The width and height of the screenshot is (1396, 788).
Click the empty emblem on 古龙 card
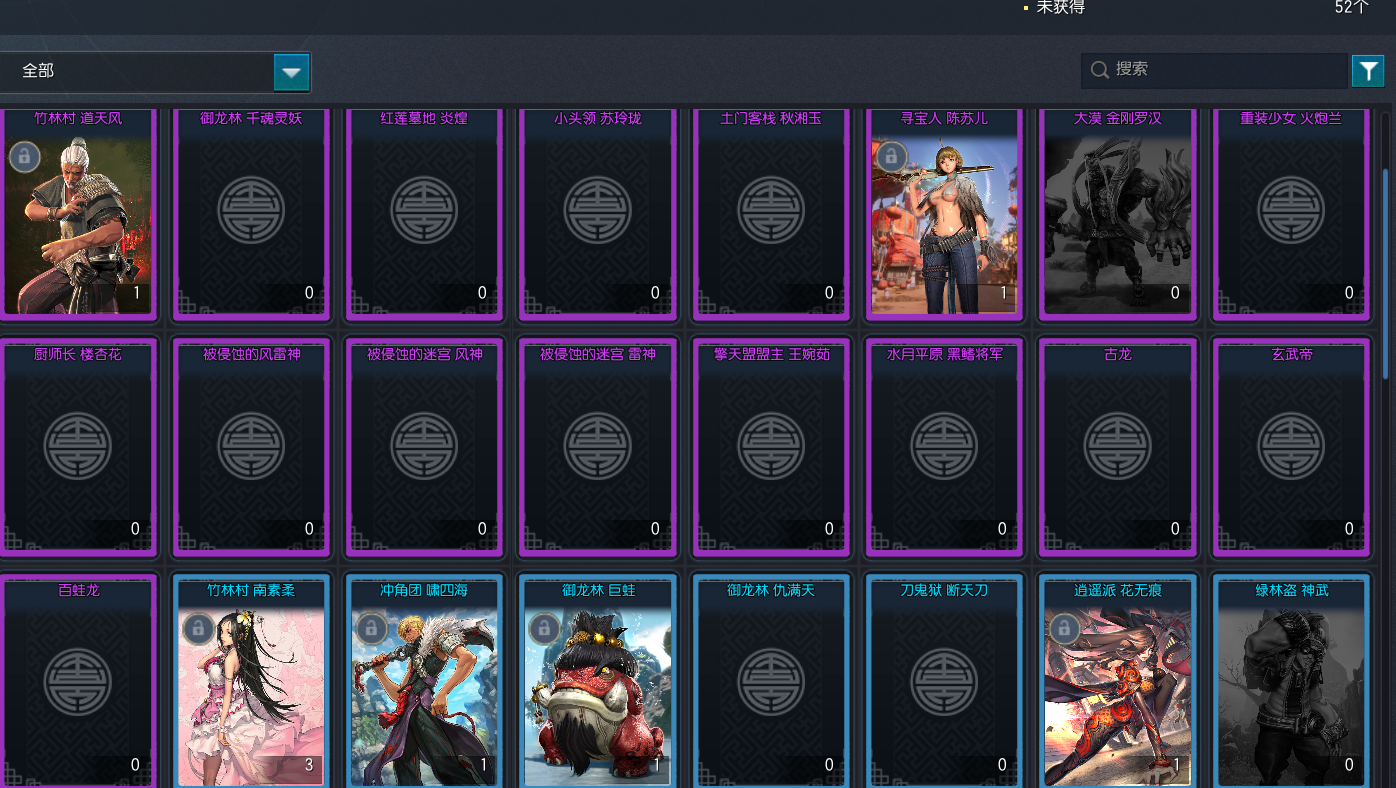(x=1118, y=446)
